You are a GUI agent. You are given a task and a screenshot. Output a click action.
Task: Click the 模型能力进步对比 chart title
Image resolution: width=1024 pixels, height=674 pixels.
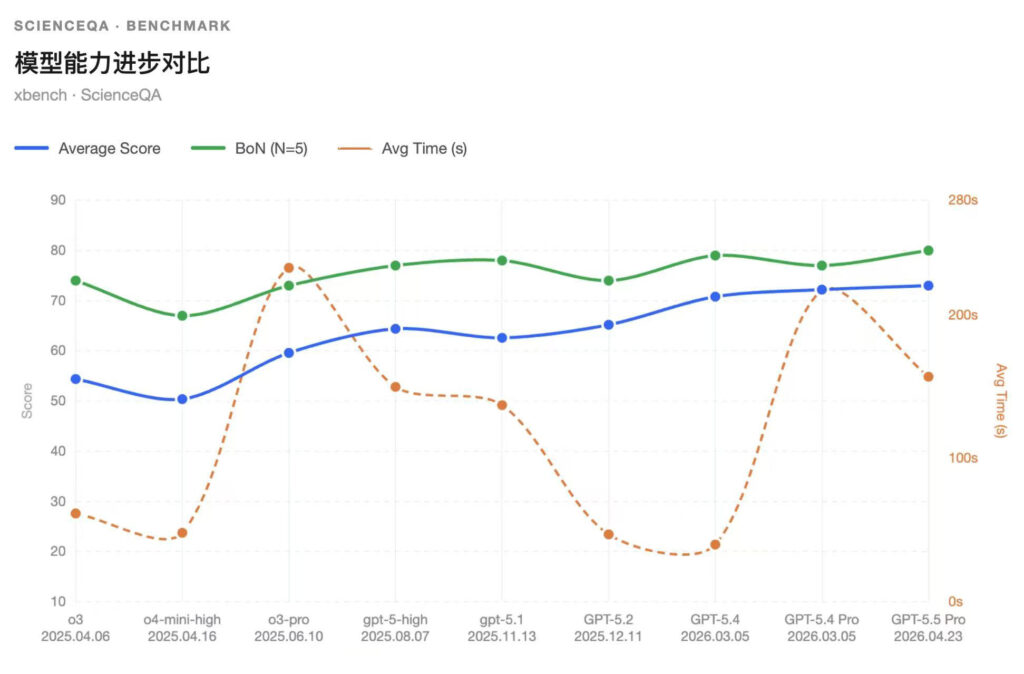point(112,63)
